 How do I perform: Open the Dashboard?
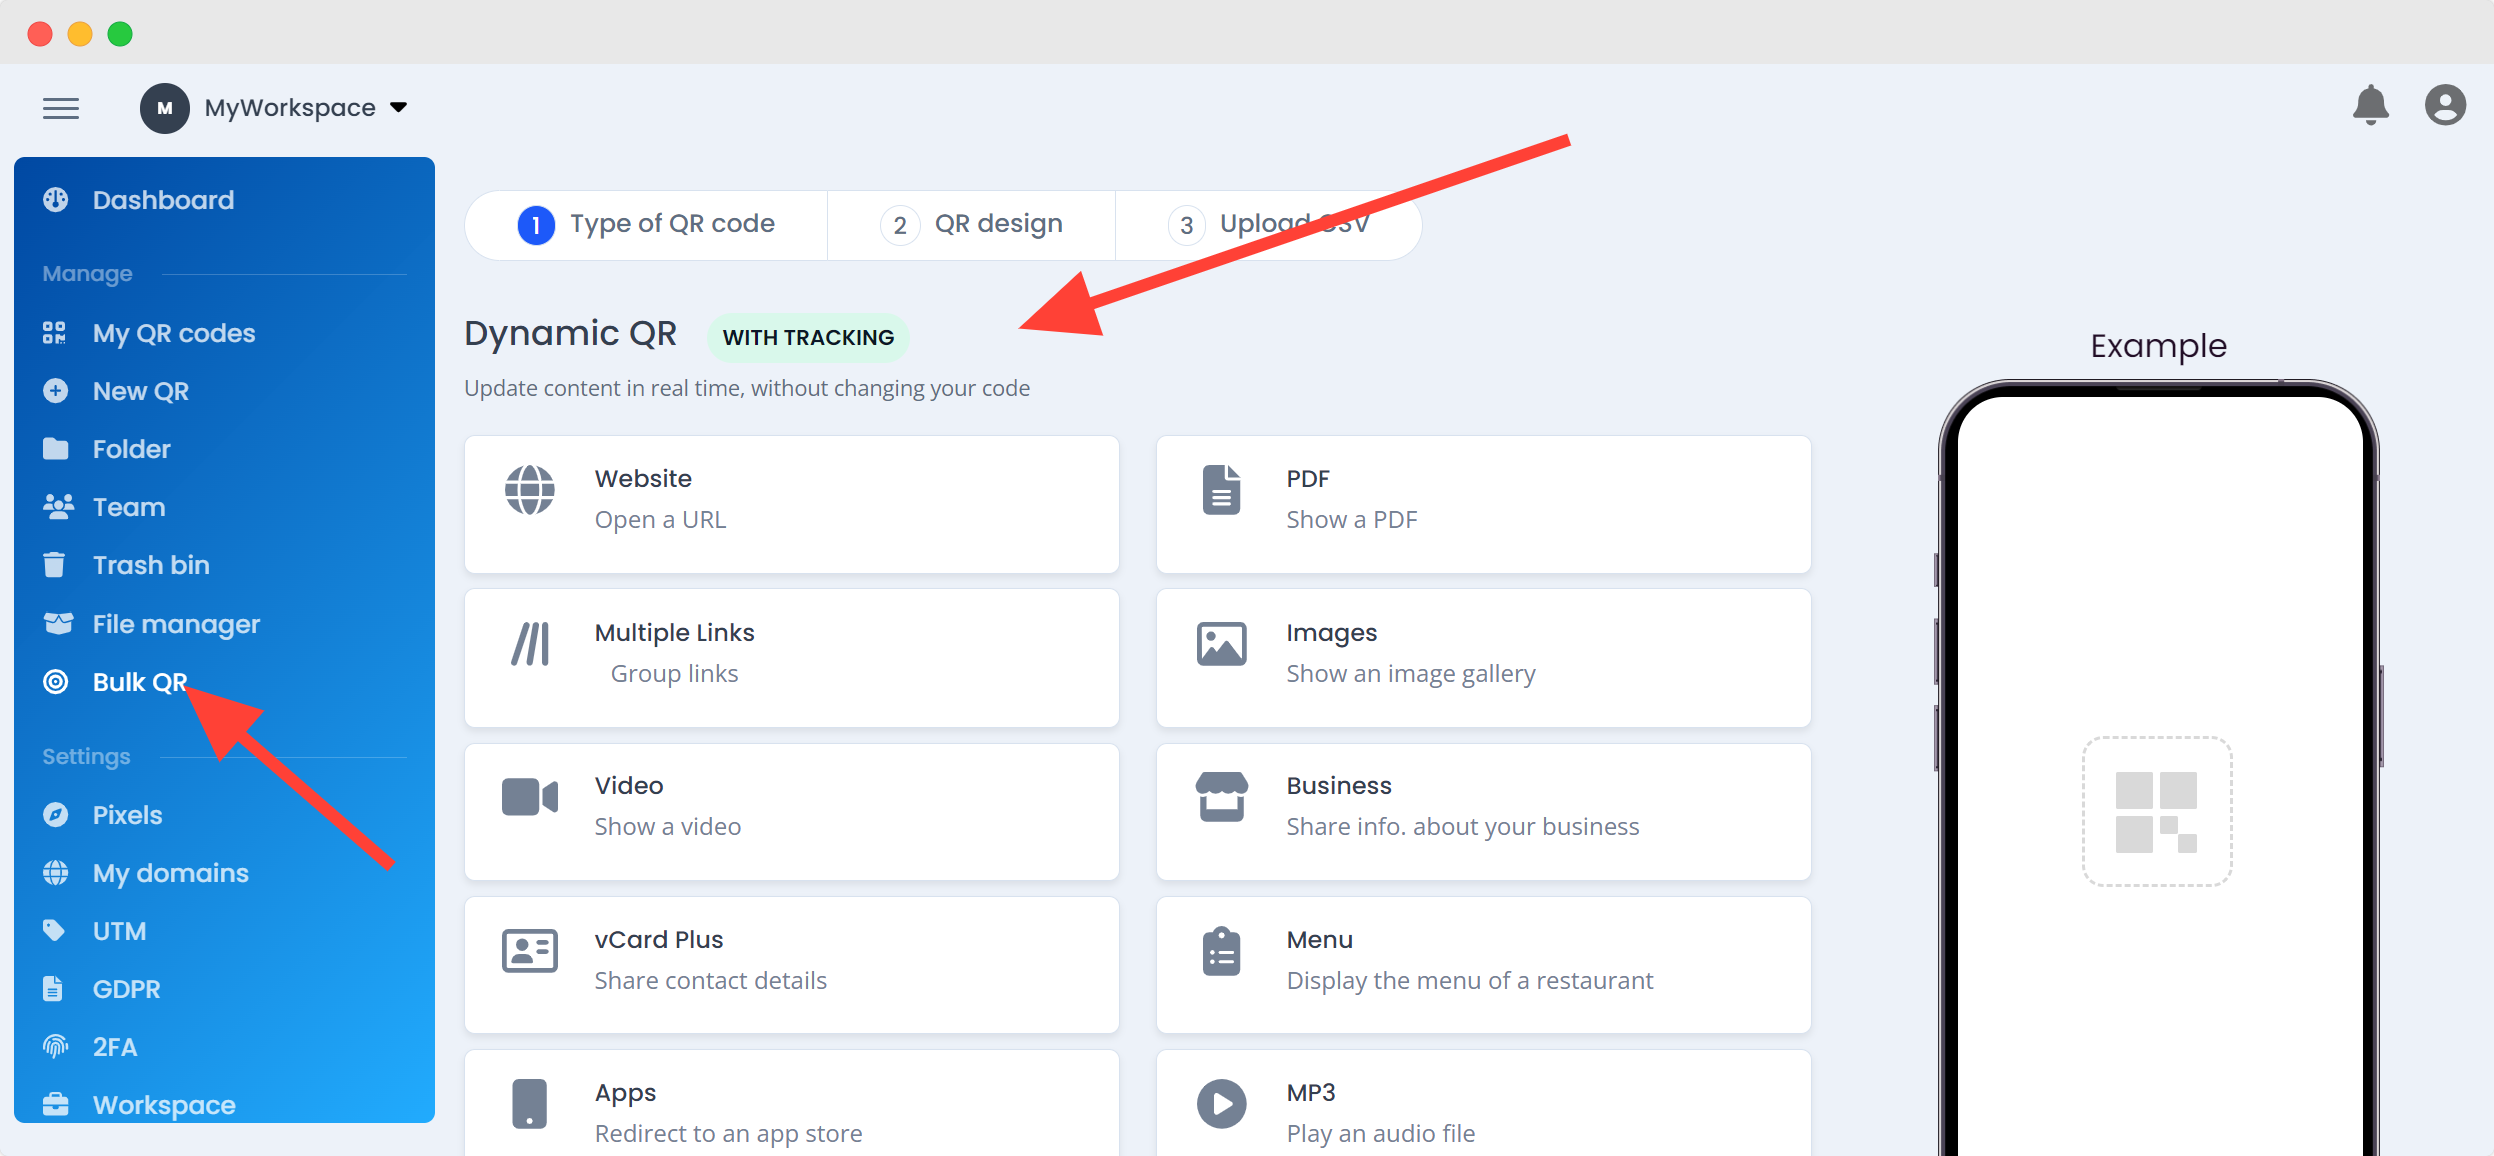[x=163, y=199]
